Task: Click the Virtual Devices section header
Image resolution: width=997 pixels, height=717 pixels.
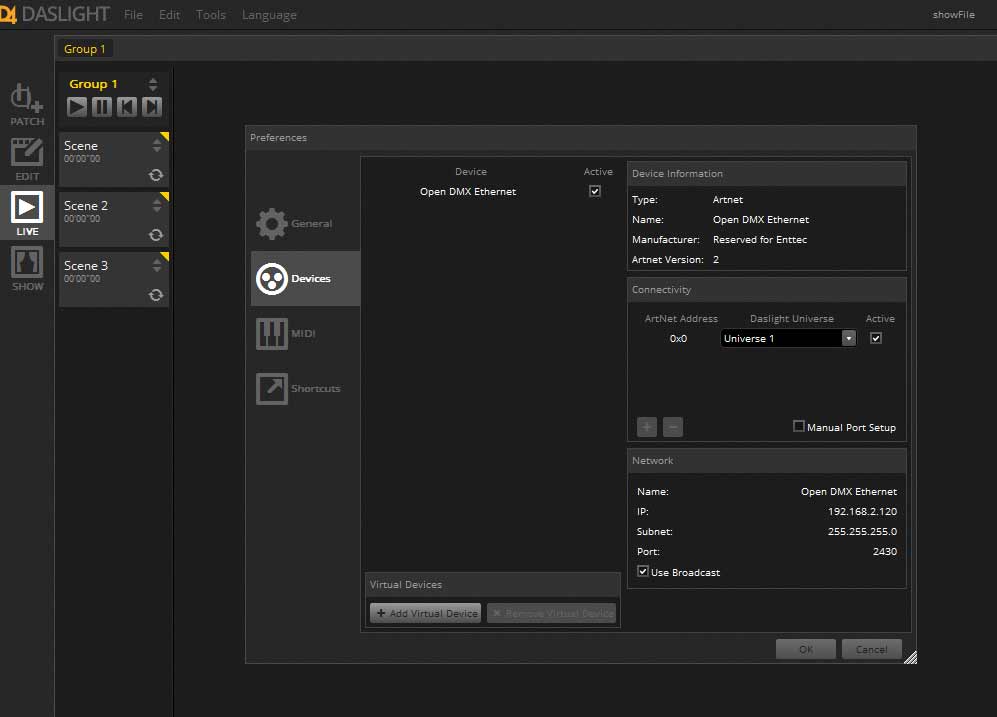Action: point(493,585)
